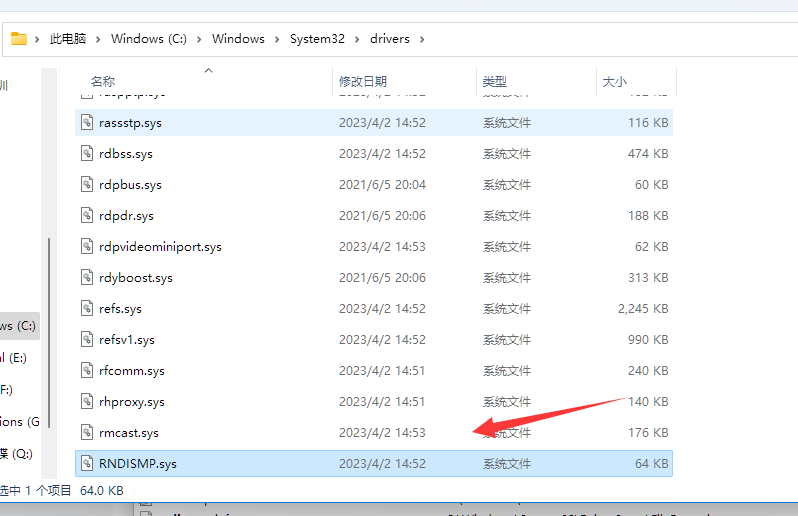The height and width of the screenshot is (516, 798).
Task: Expand the chevron after System32 breadcrumb
Action: tap(357, 39)
